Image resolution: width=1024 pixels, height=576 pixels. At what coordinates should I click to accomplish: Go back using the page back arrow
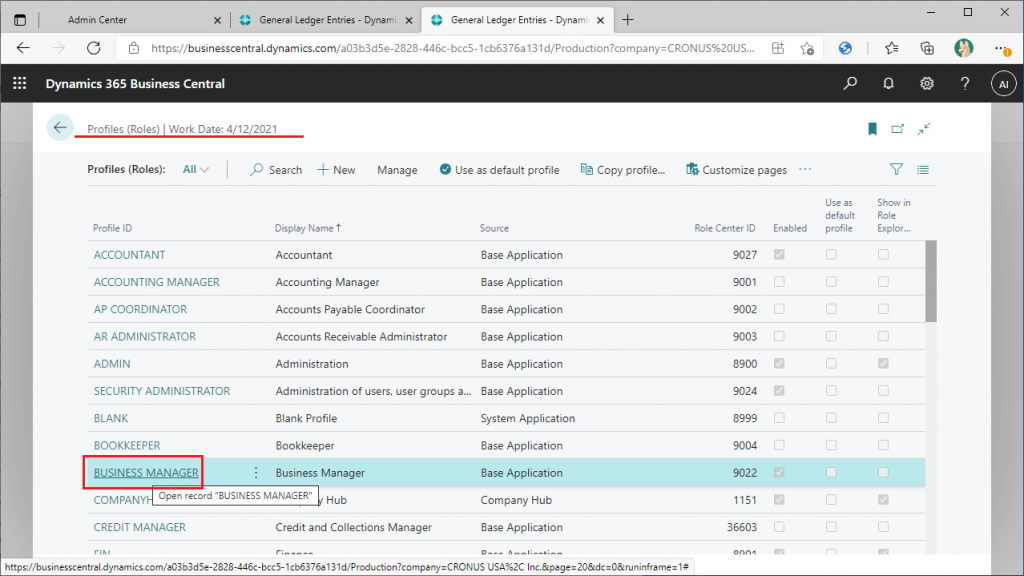point(60,128)
